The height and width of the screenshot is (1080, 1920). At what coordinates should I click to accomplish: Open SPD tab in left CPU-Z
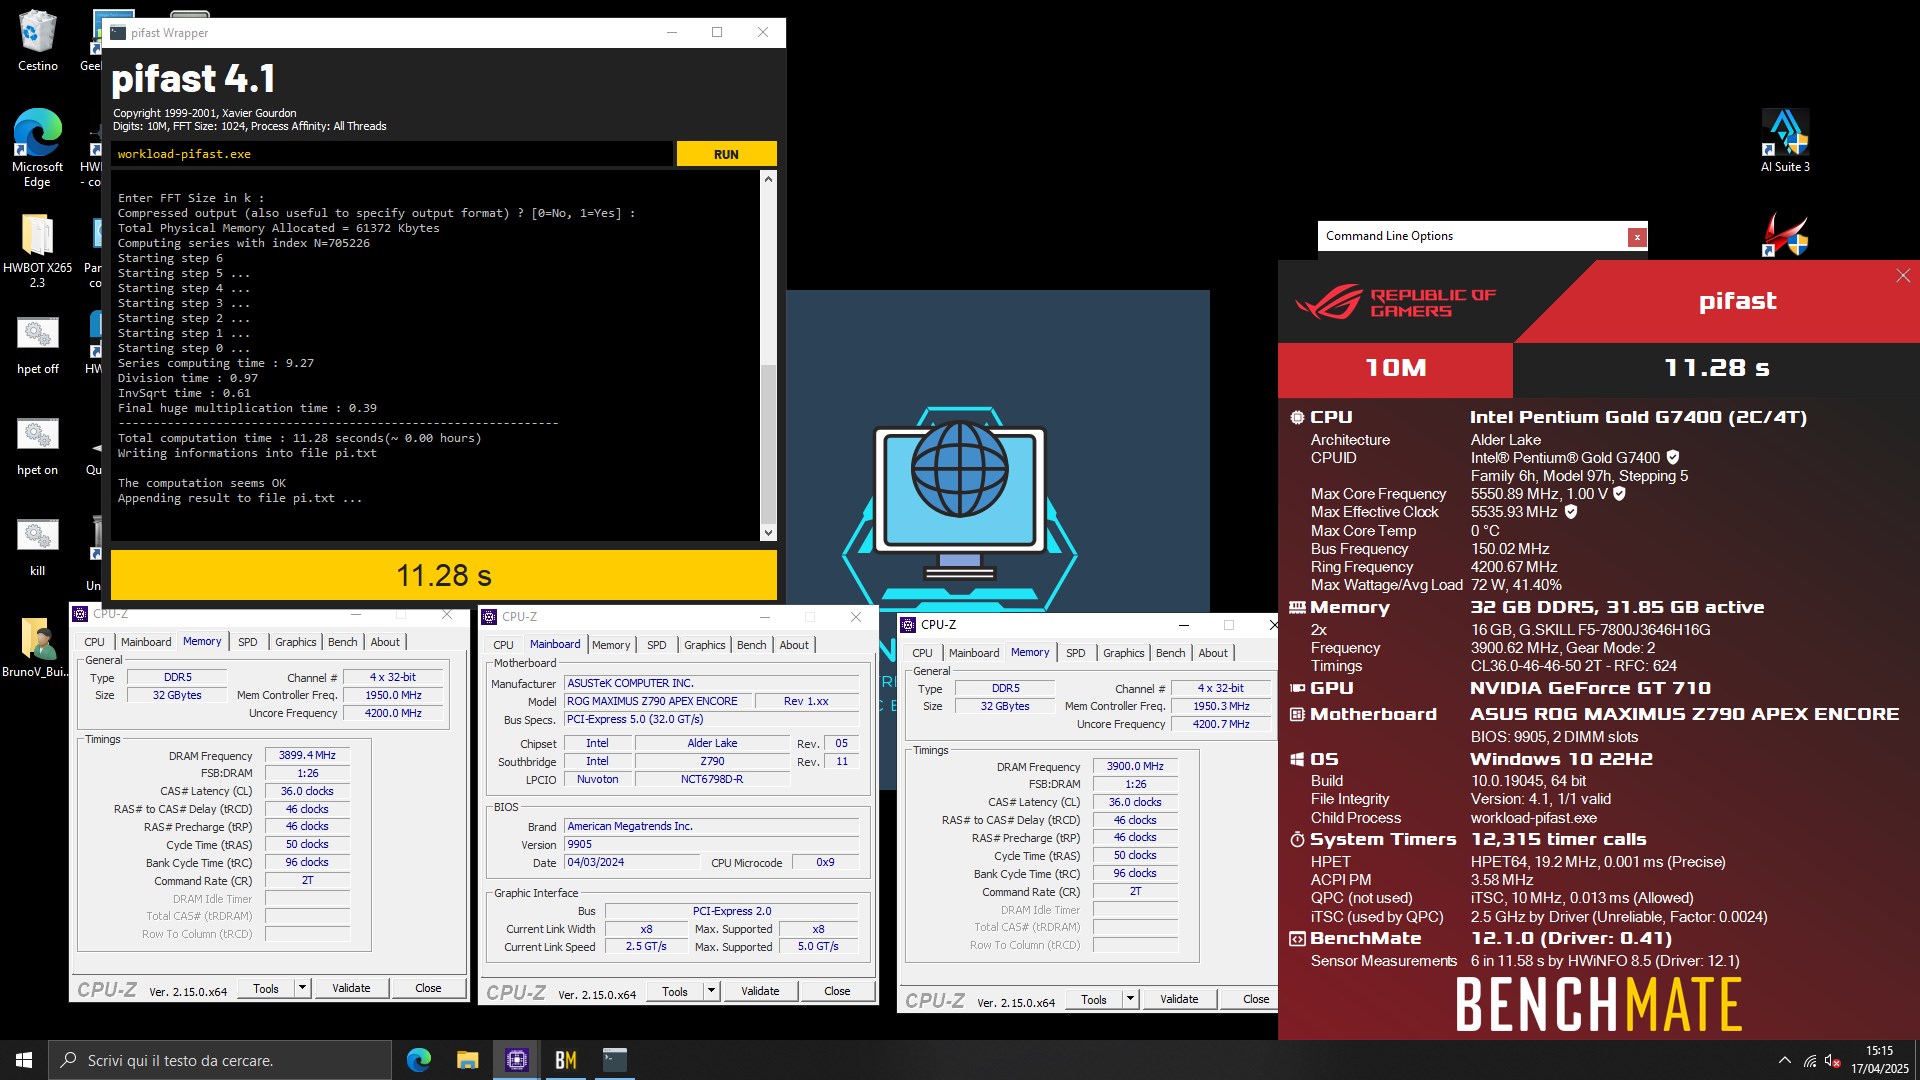point(248,642)
